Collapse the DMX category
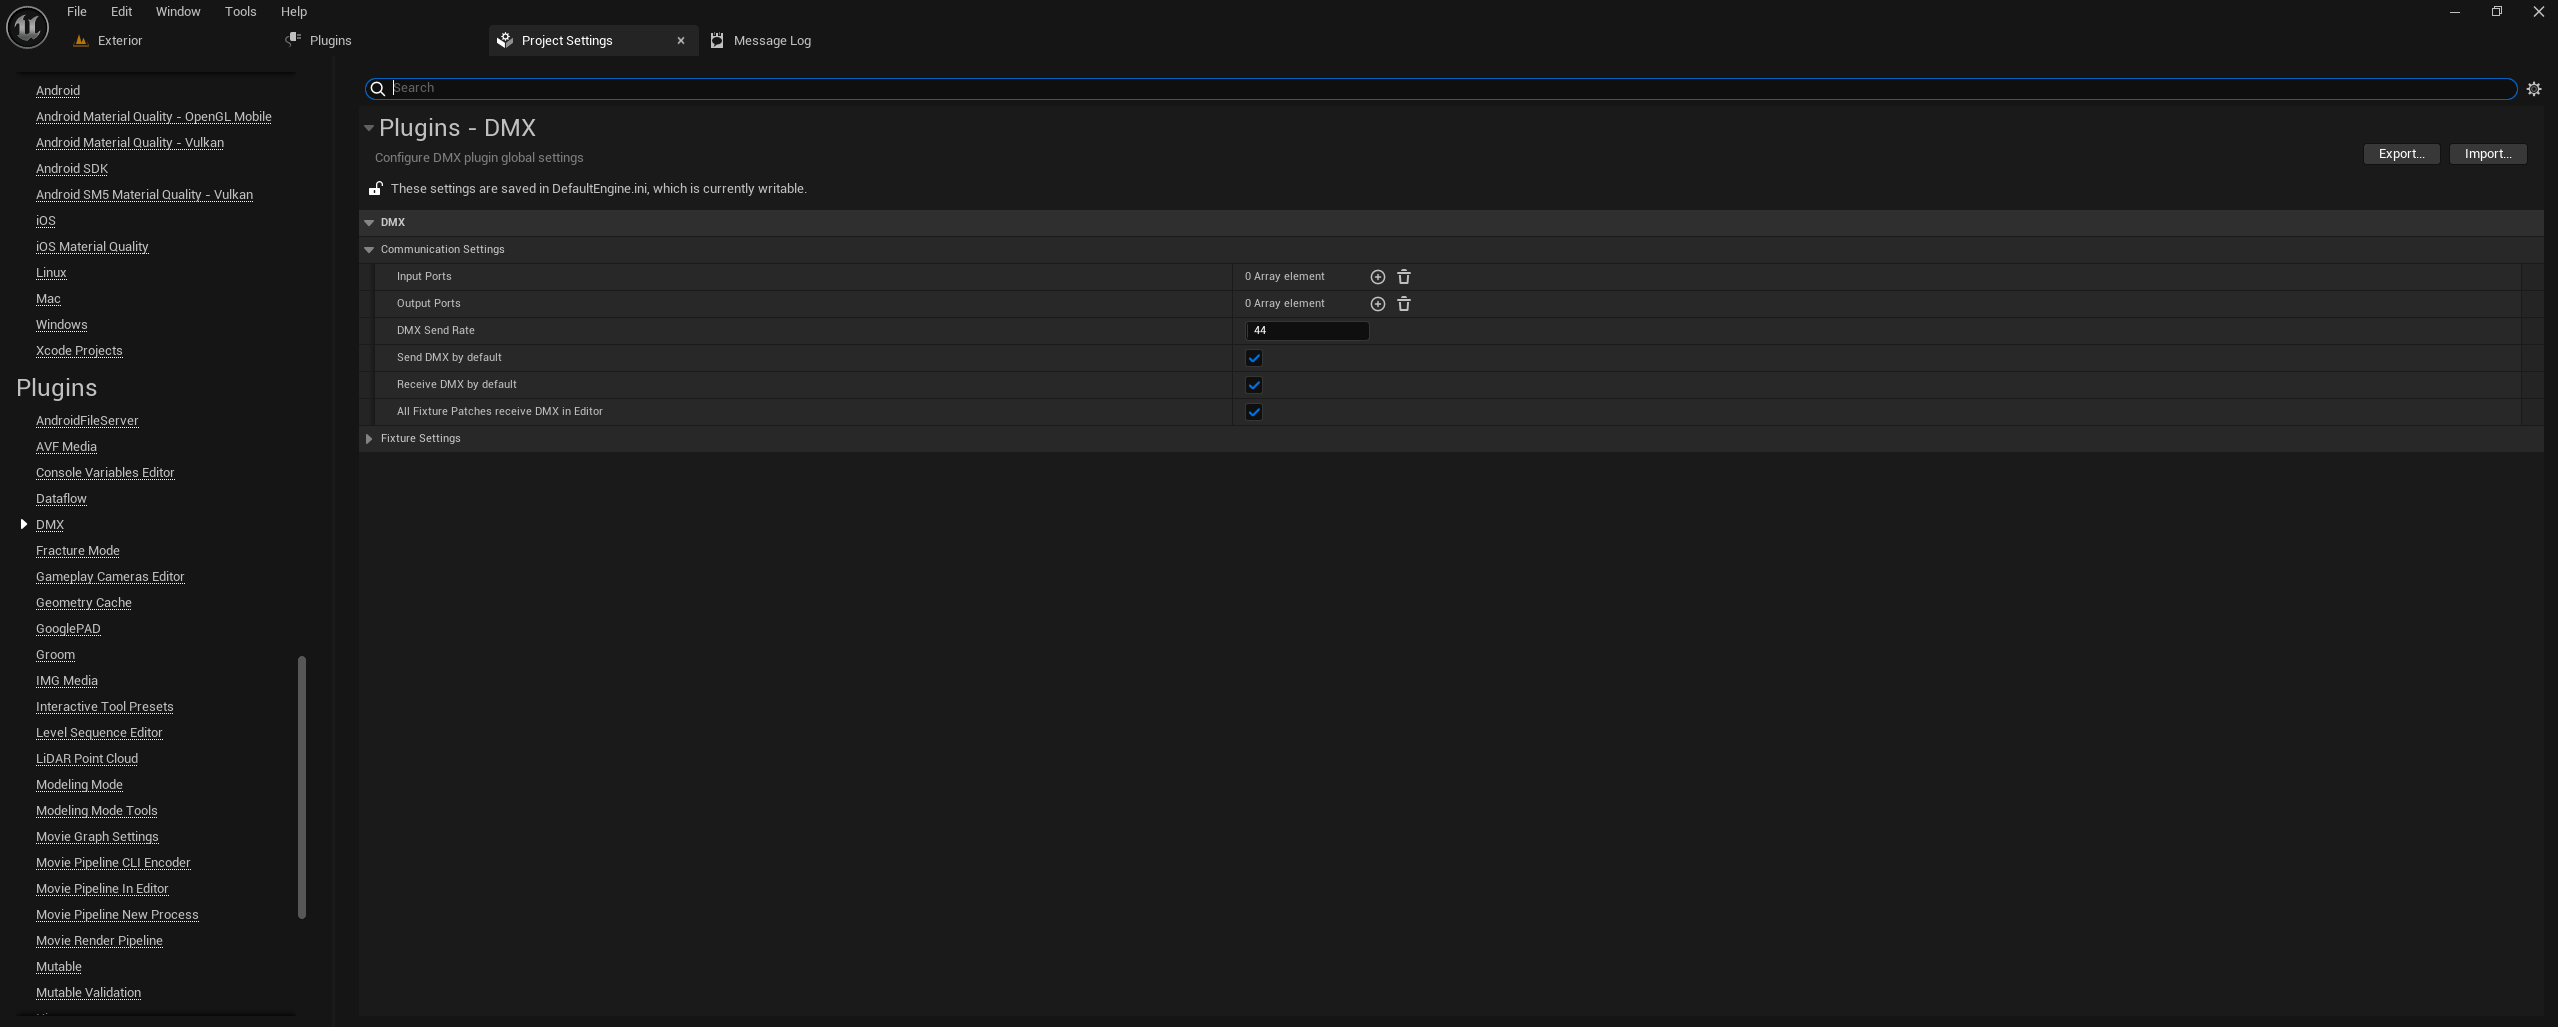The height and width of the screenshot is (1027, 2558). 369,223
